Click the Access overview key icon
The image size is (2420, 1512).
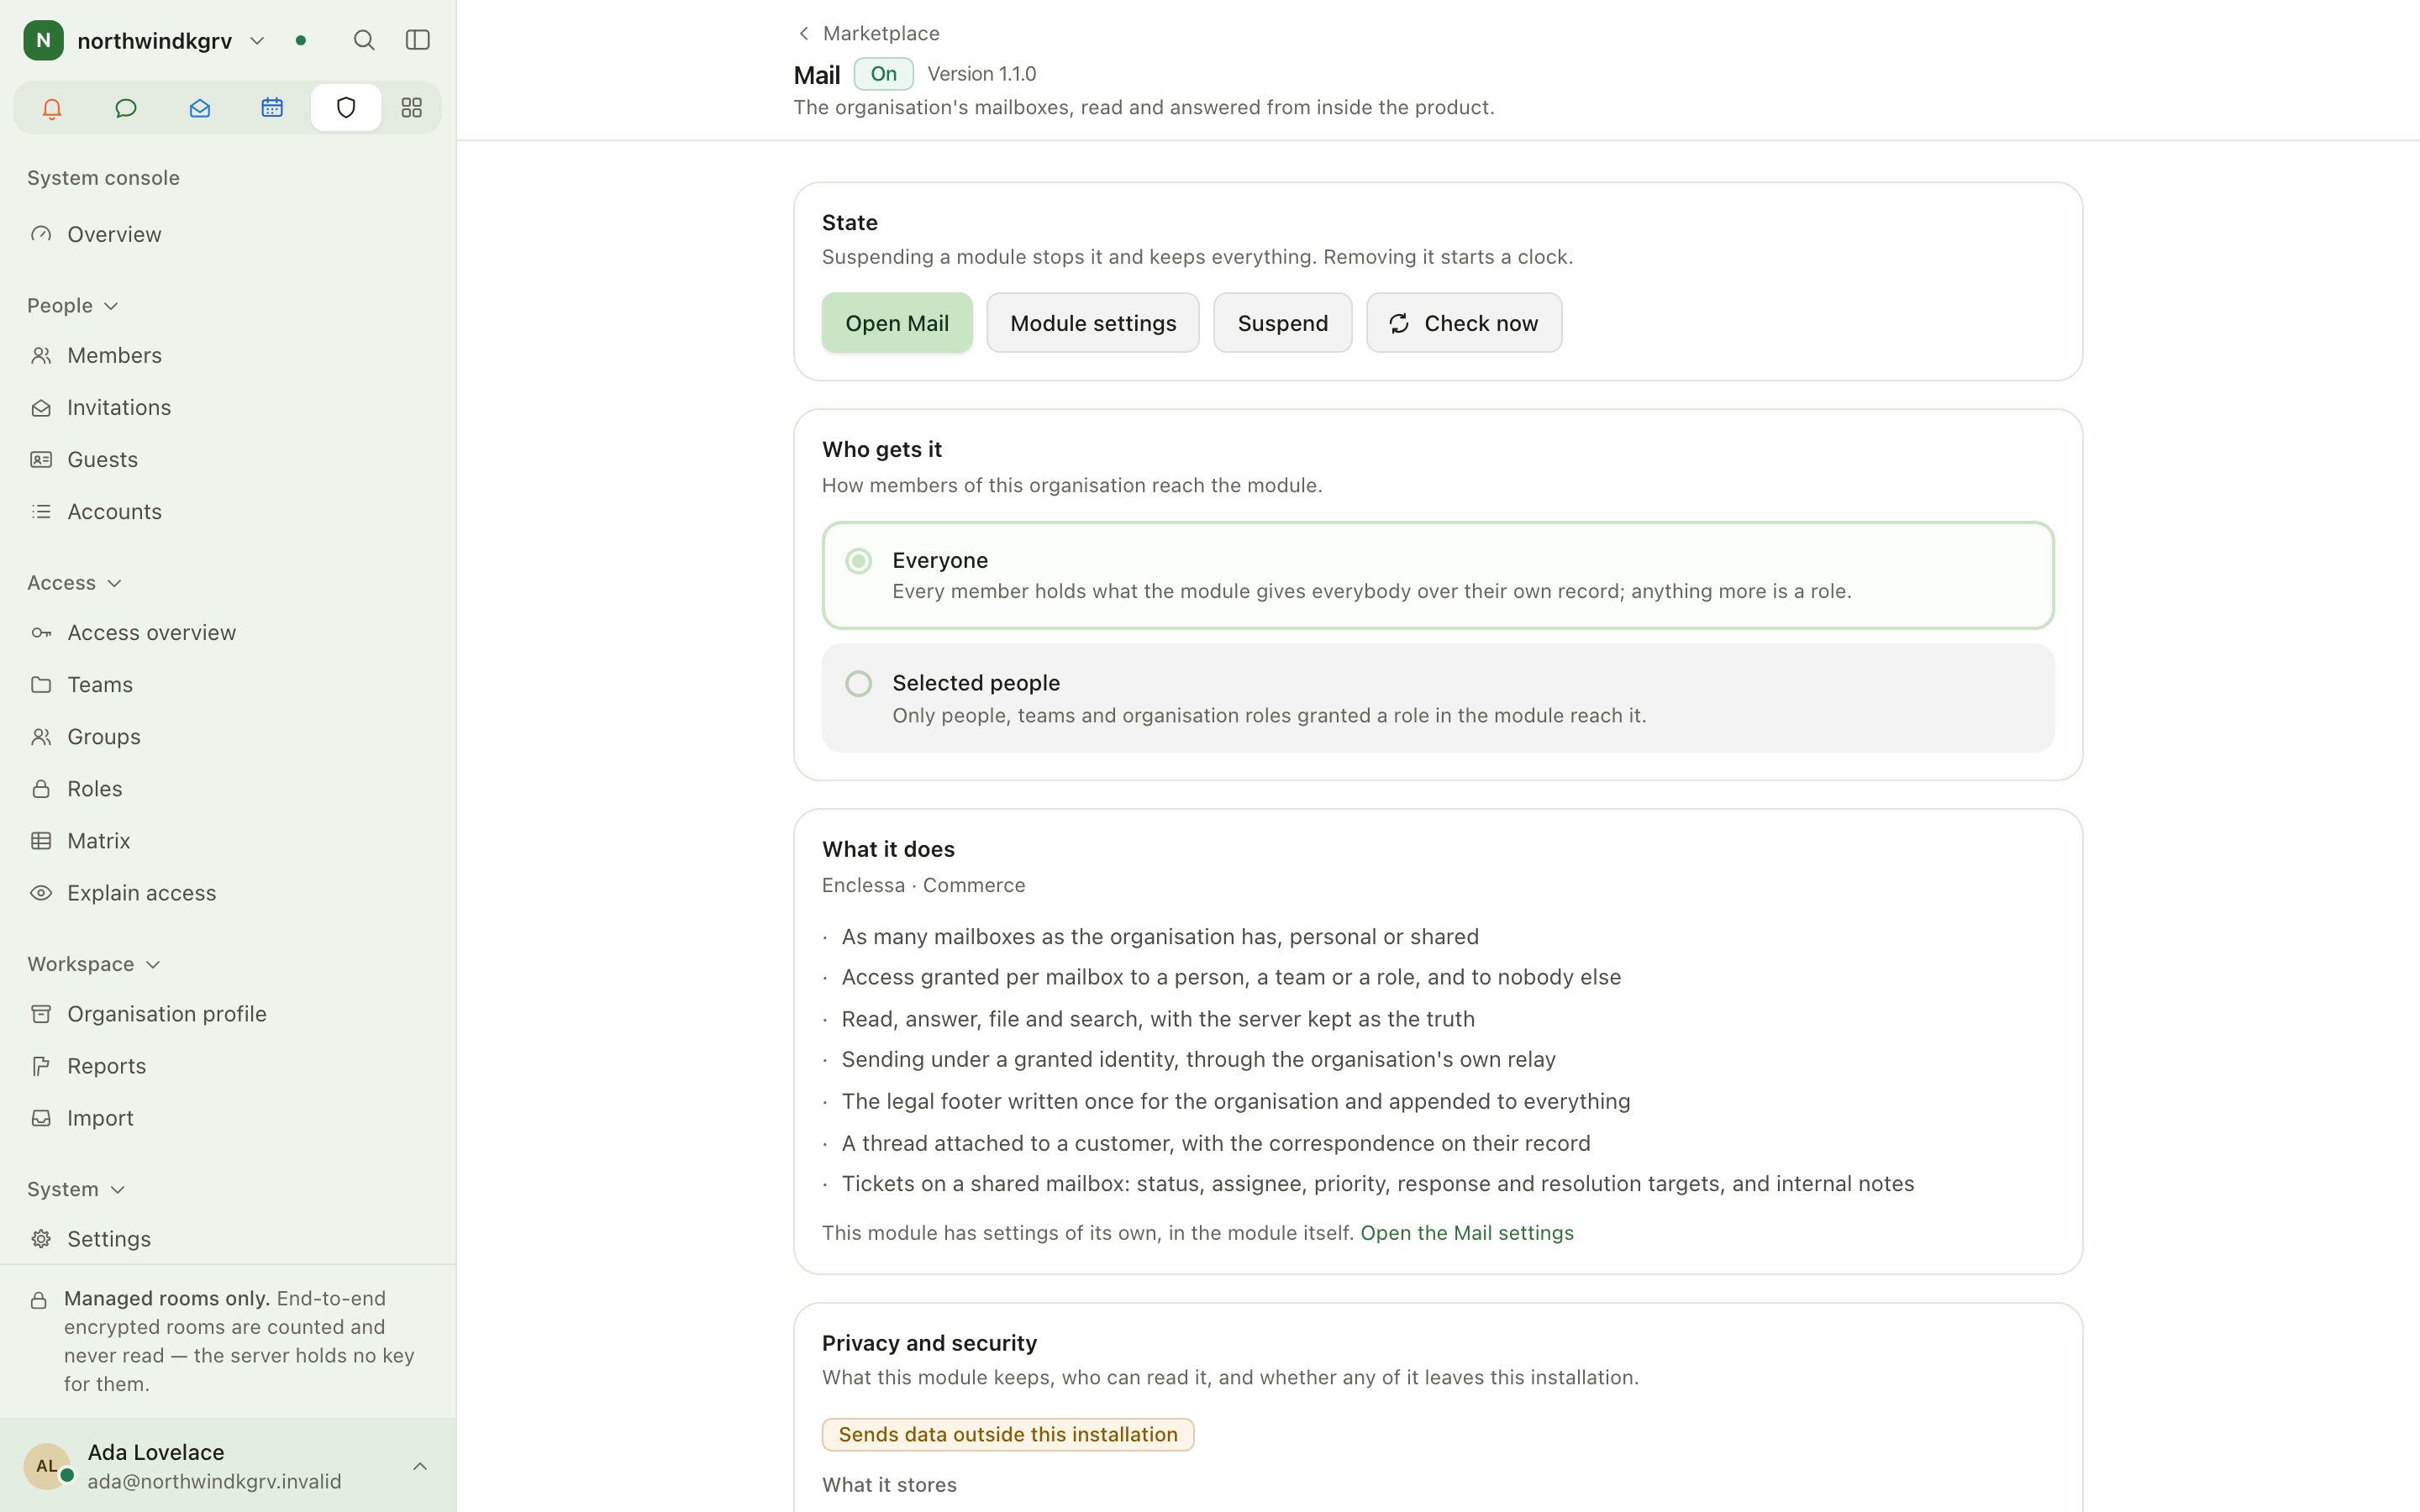(x=41, y=633)
